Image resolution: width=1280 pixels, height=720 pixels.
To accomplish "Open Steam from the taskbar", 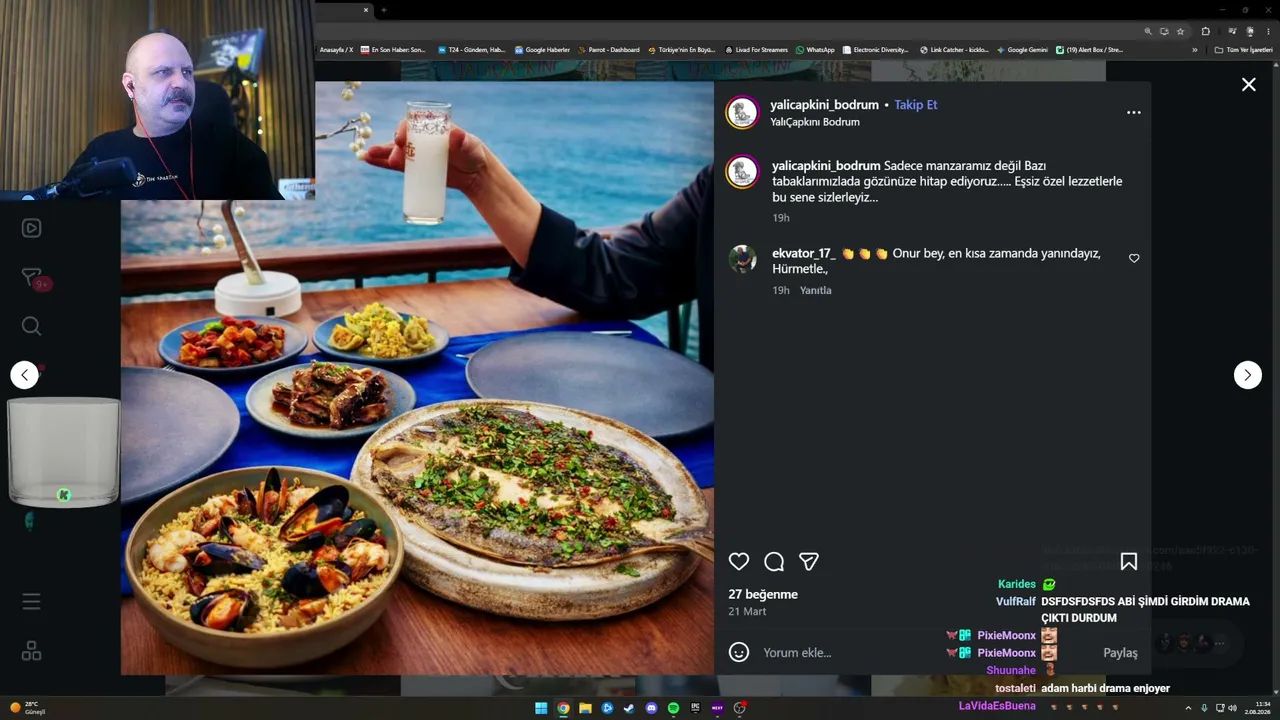I will [x=629, y=708].
